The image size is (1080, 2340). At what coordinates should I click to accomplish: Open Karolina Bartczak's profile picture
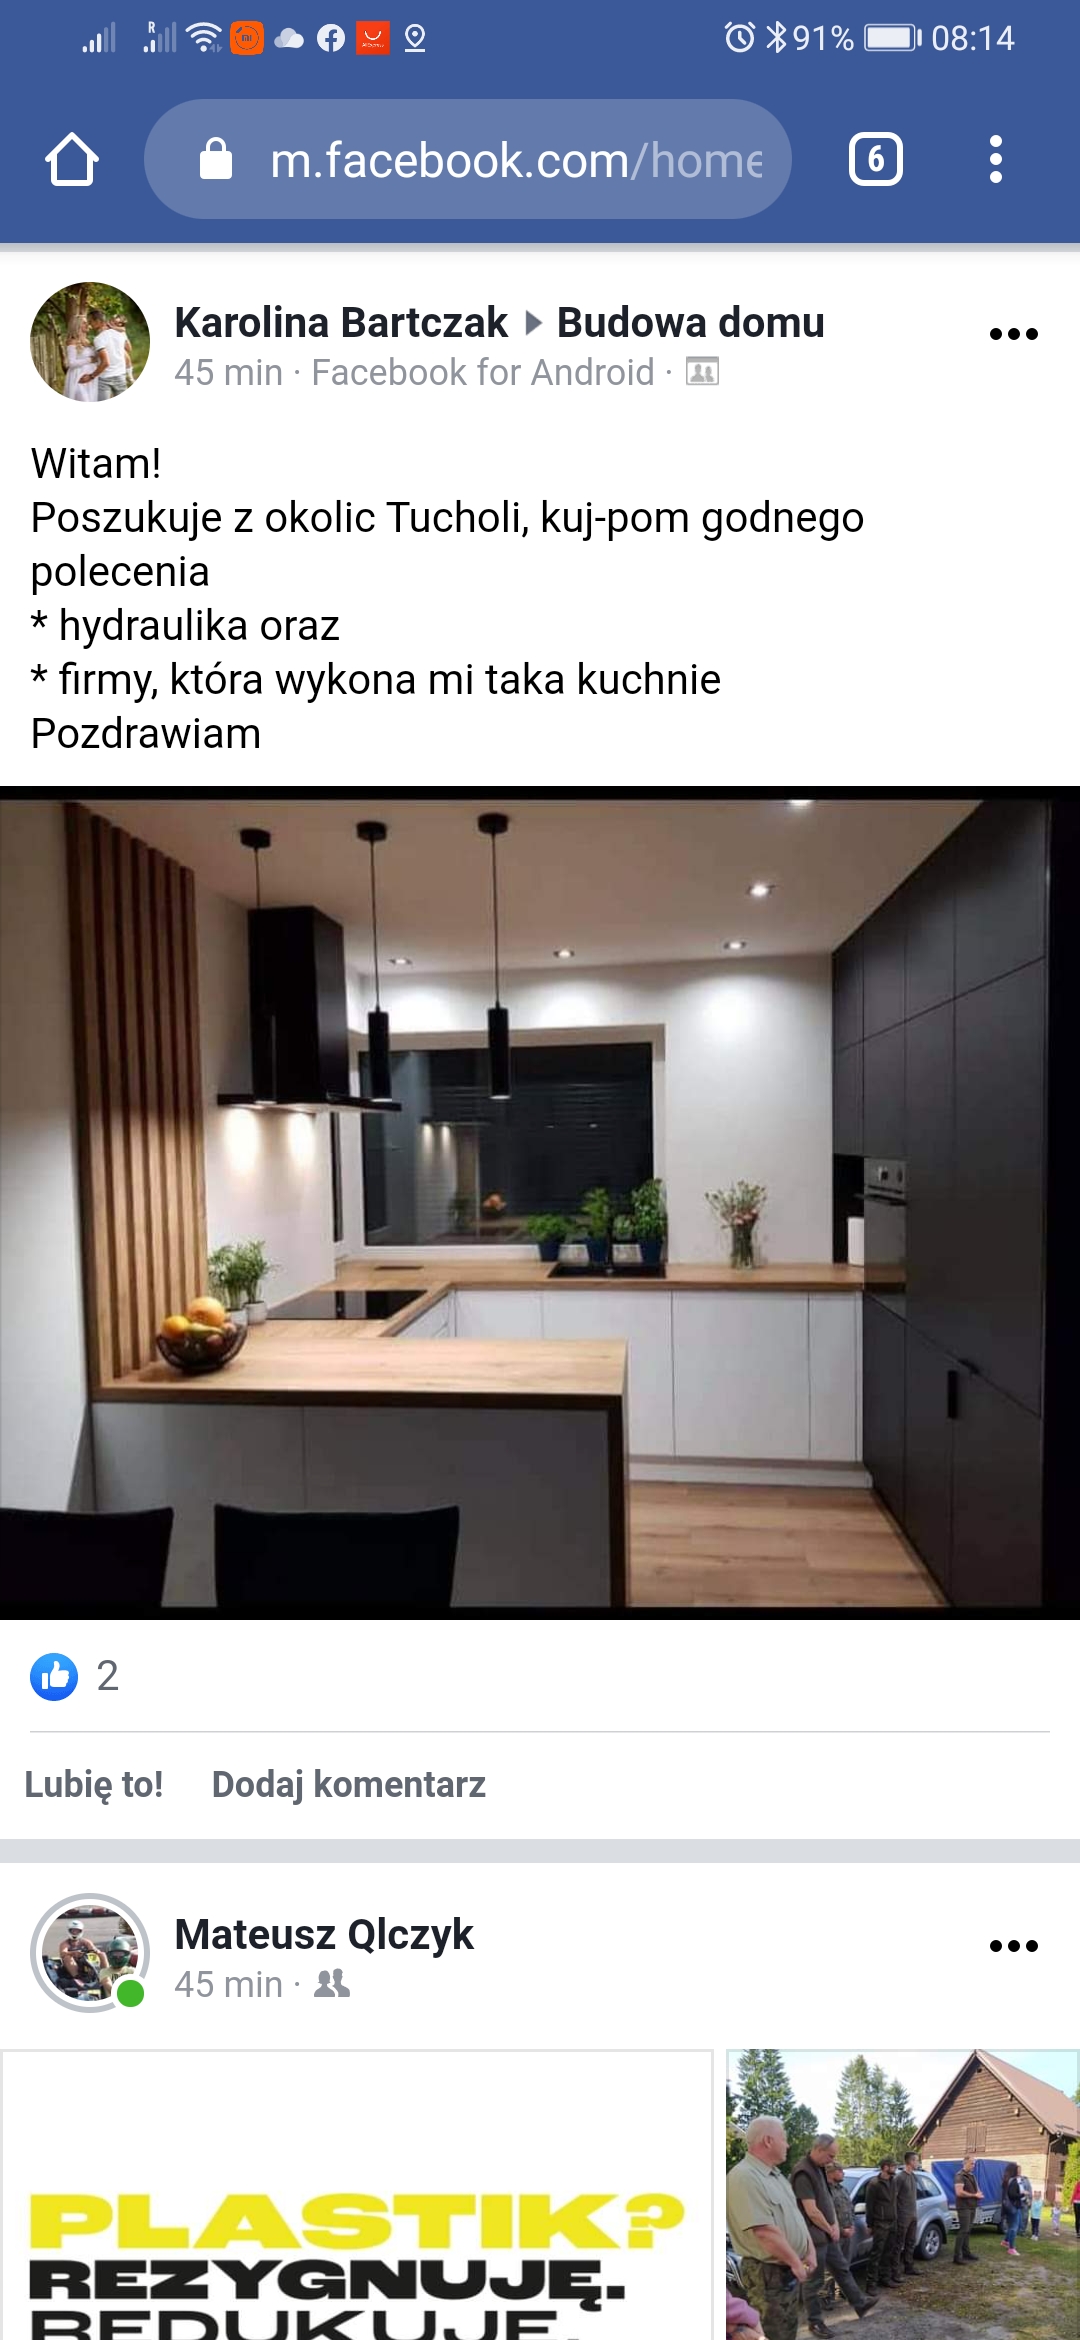click(90, 342)
